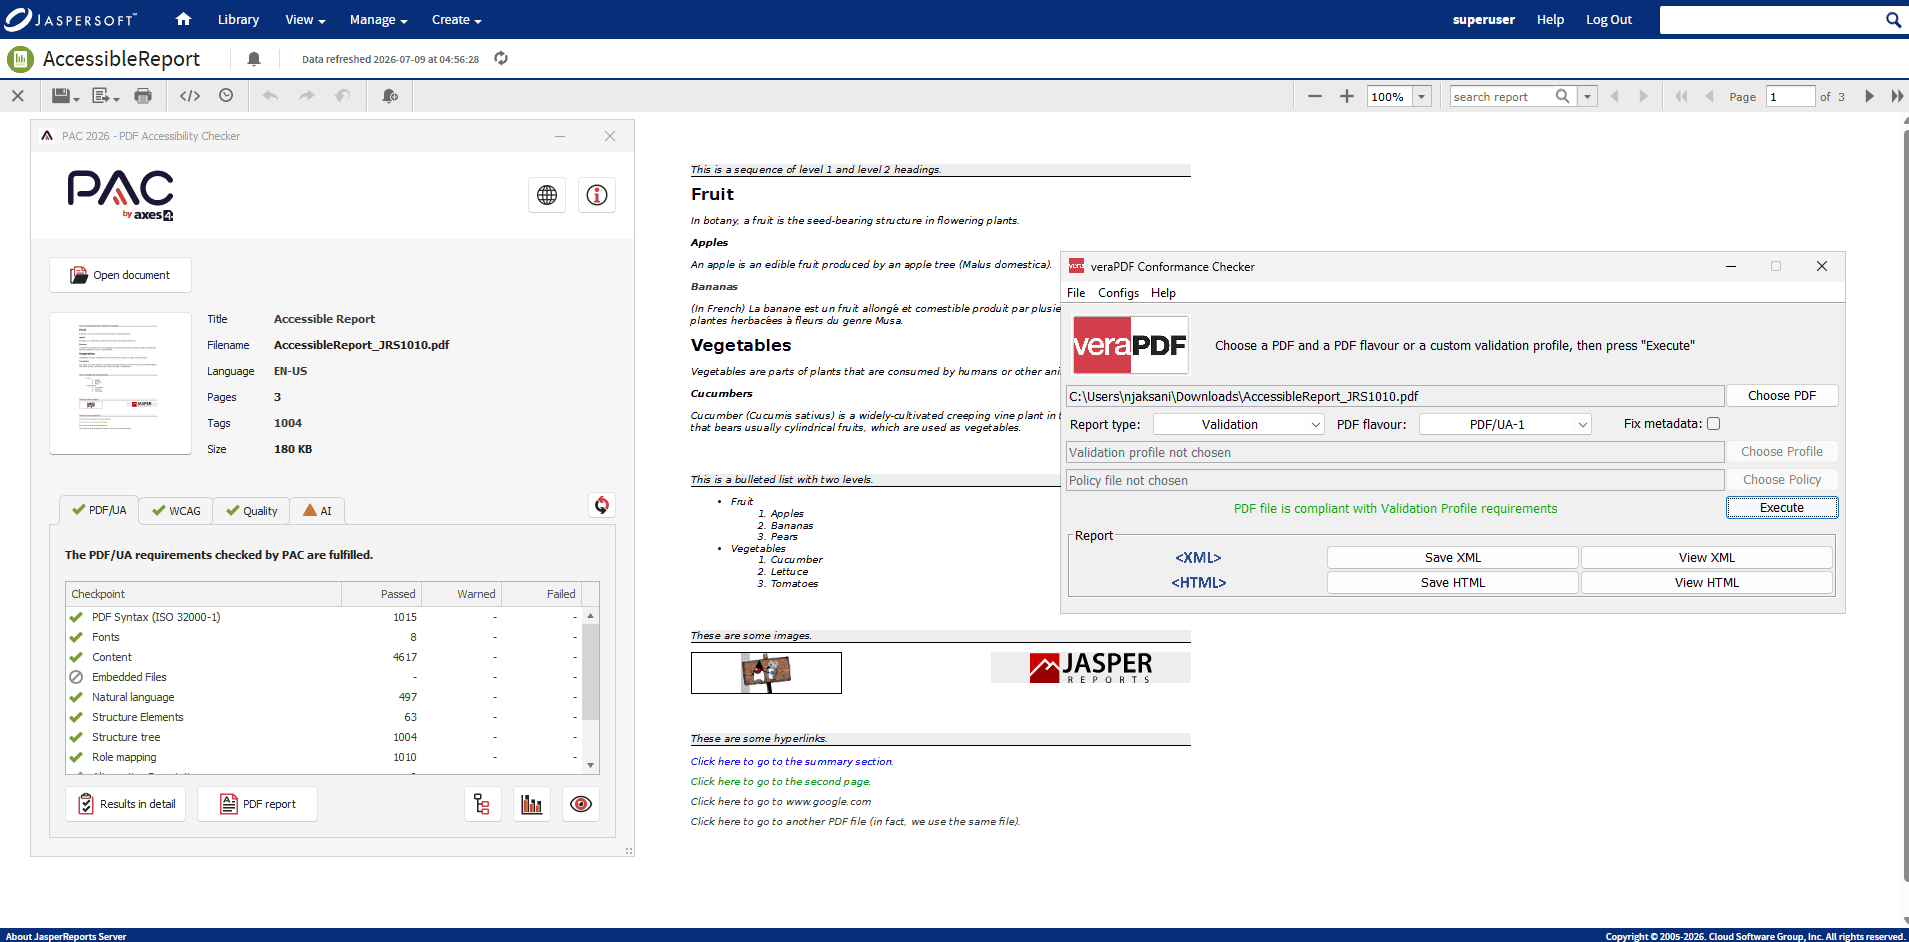Open the Report type Validation dropdown
This screenshot has width=1909, height=942.
pos(1239,424)
